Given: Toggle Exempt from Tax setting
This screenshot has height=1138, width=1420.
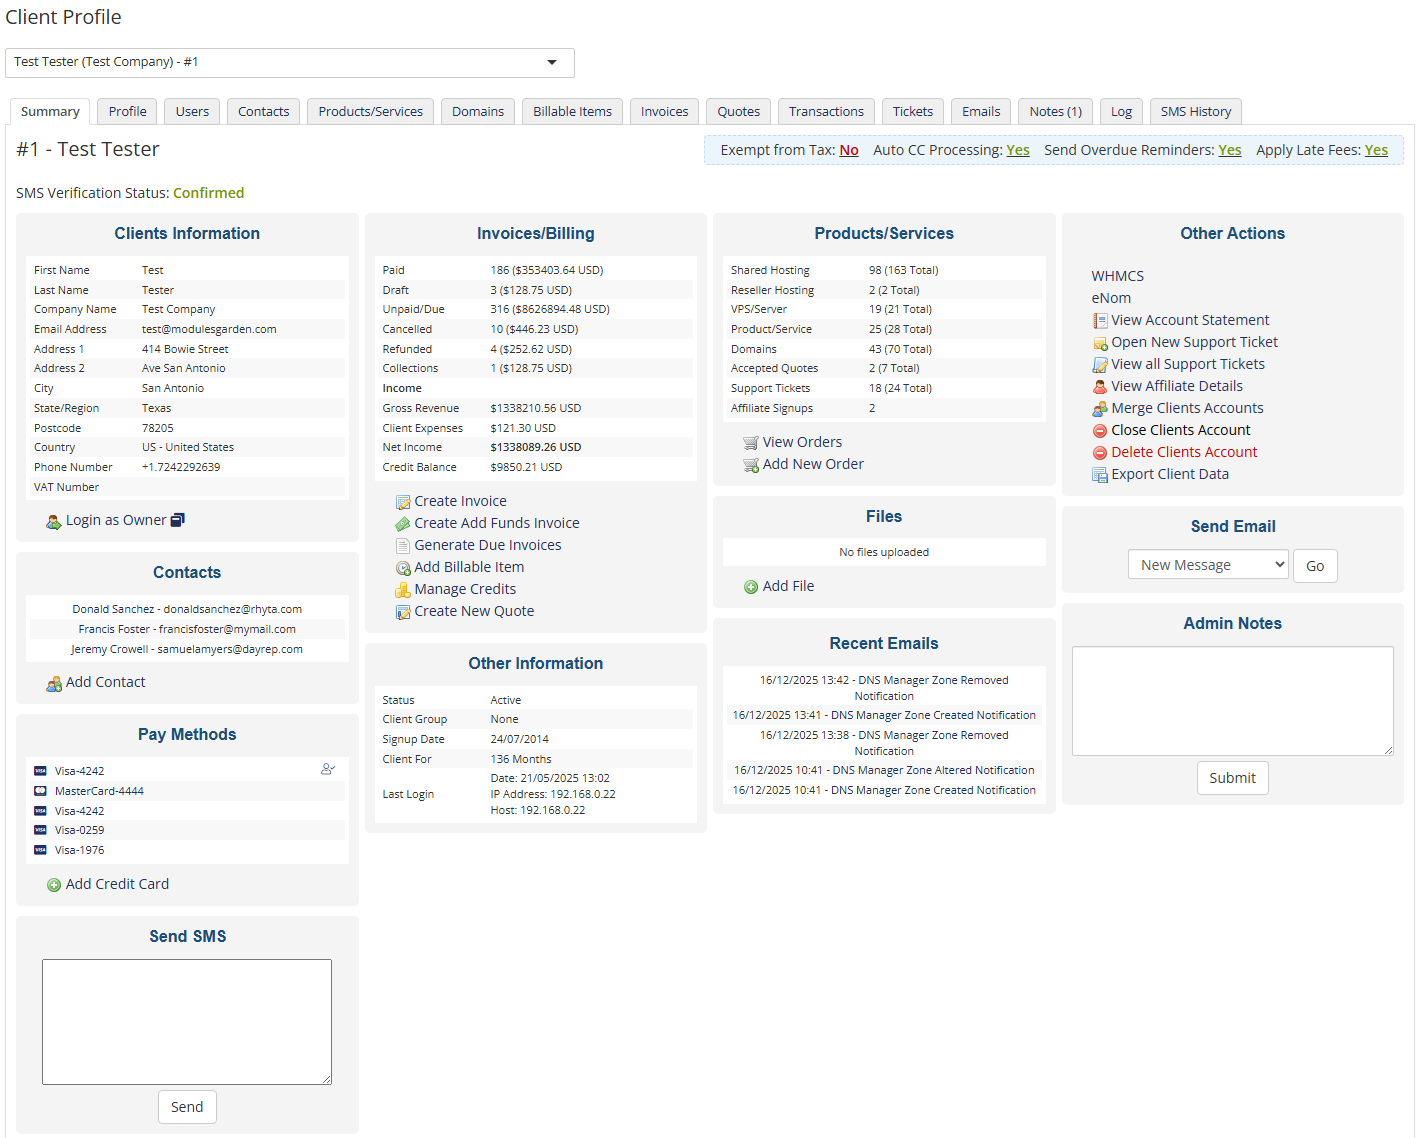Looking at the screenshot, I should [x=848, y=150].
